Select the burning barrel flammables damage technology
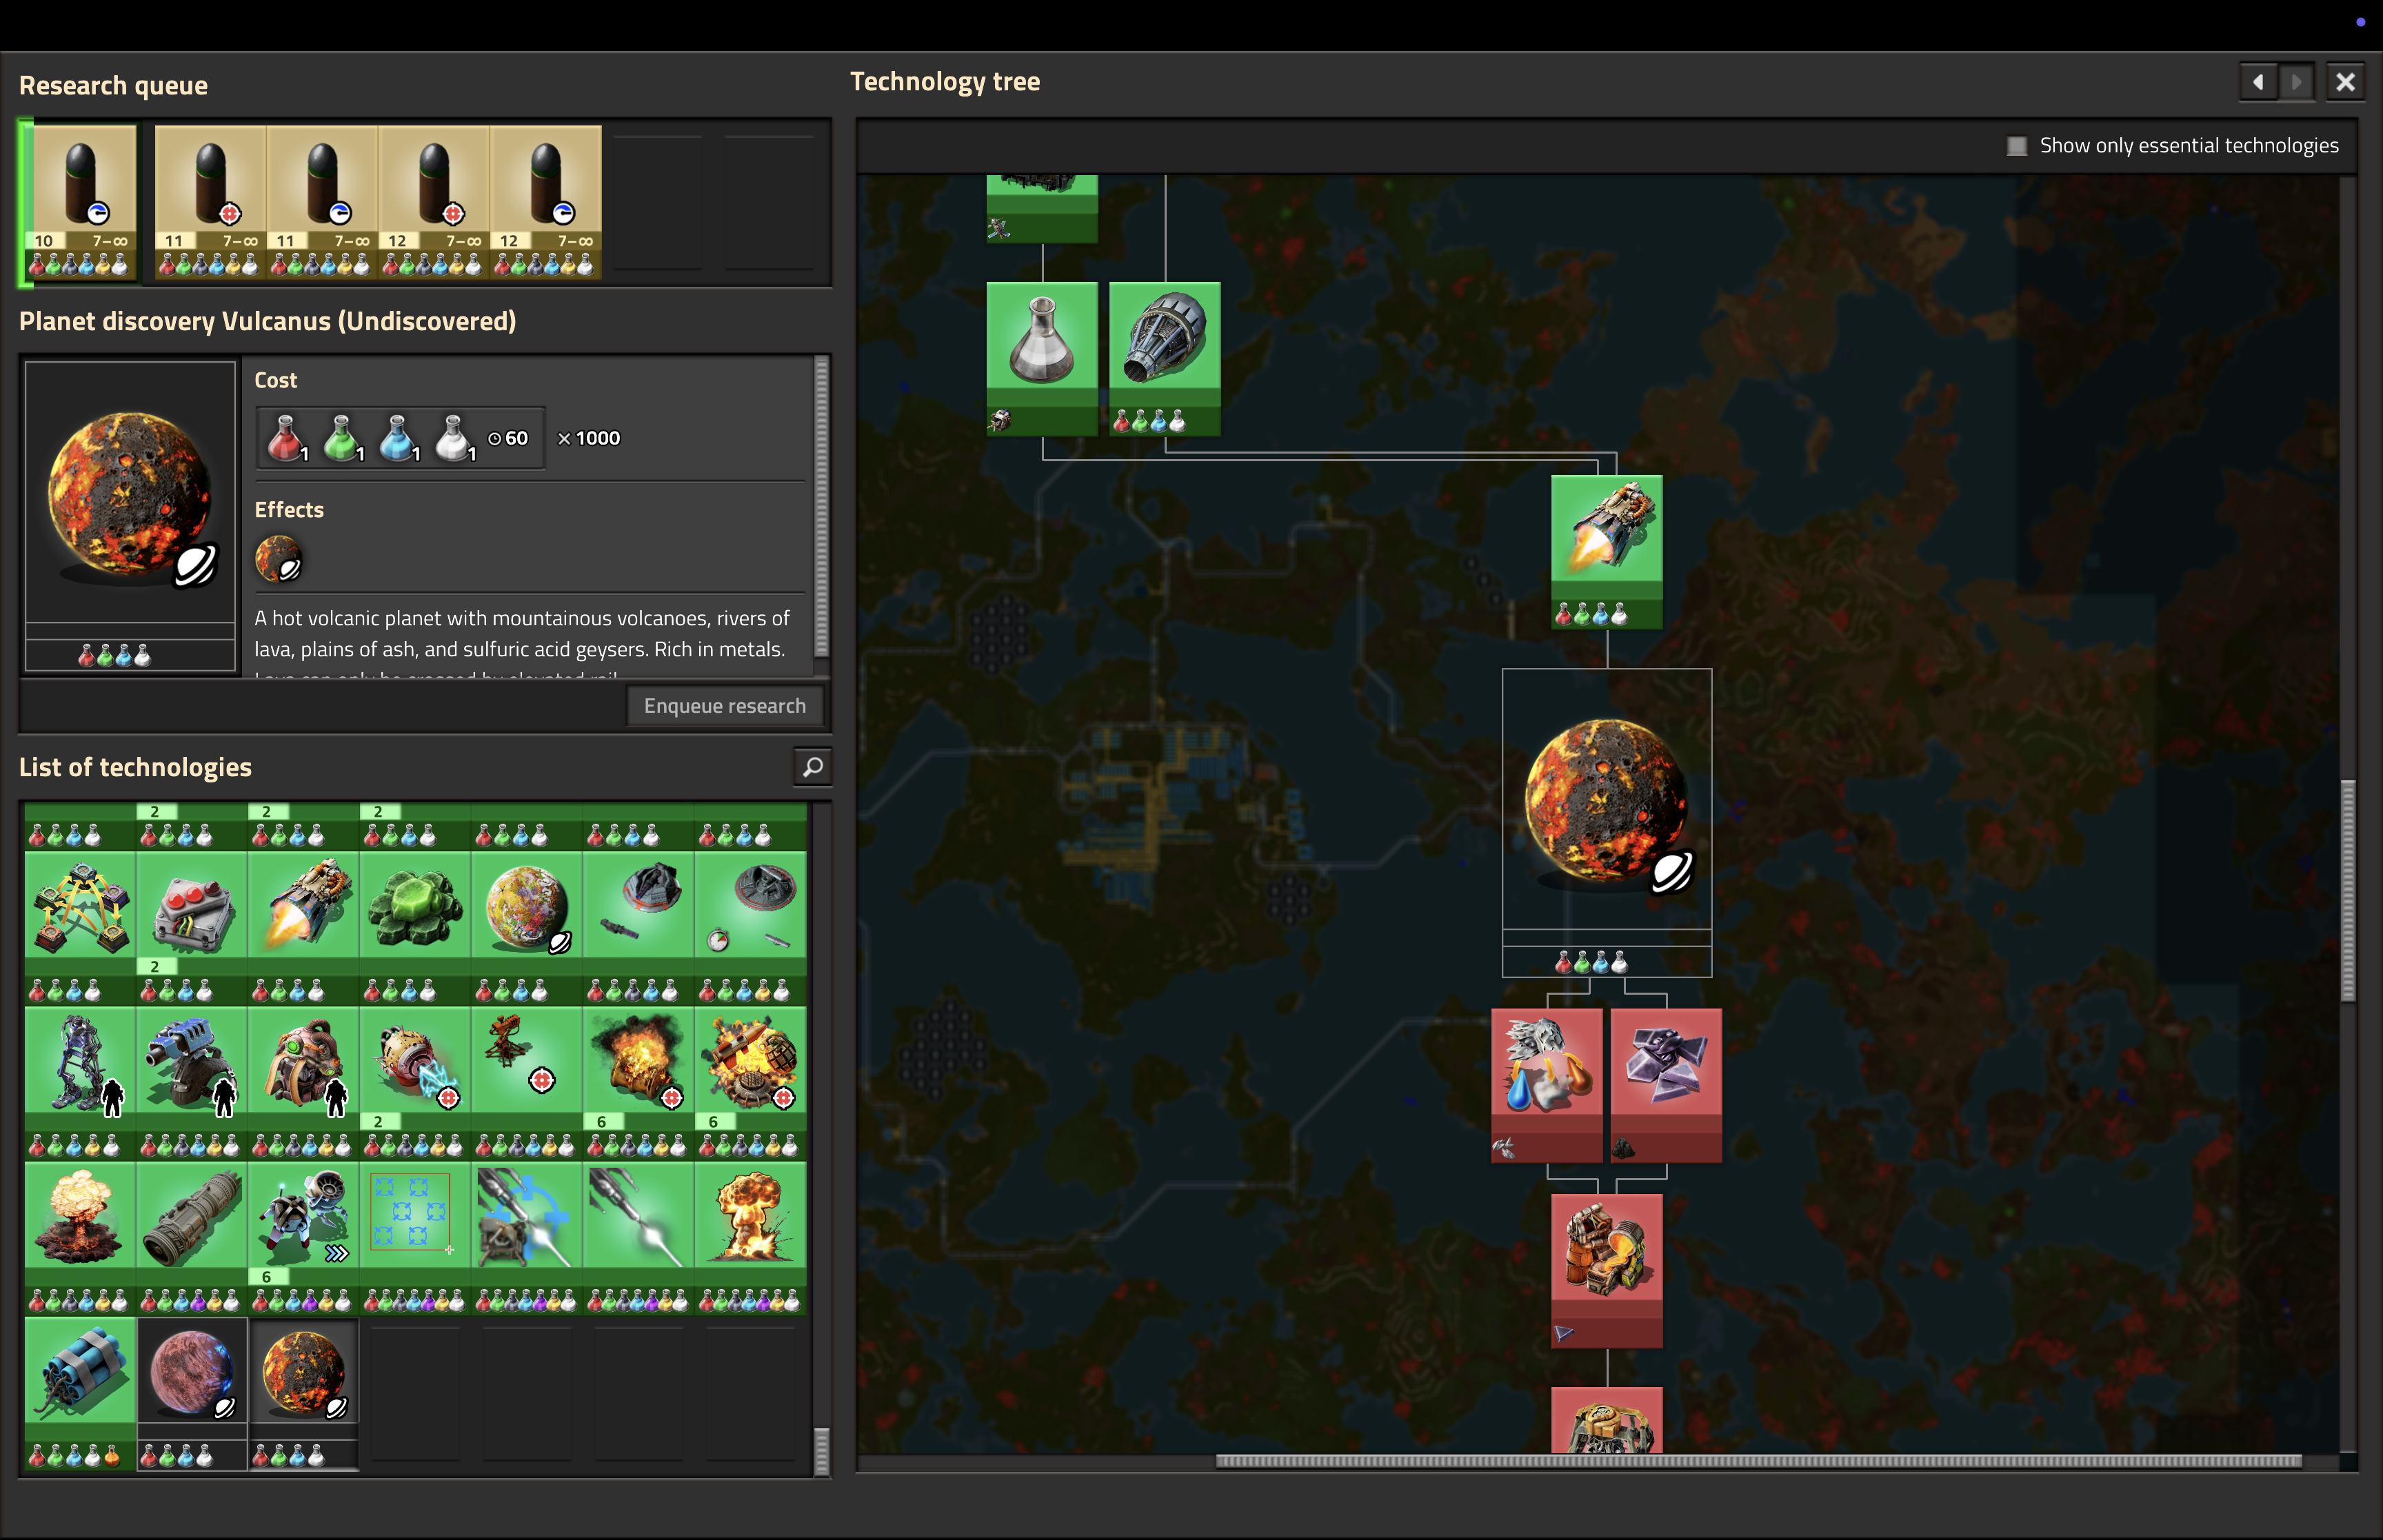 (x=639, y=1083)
